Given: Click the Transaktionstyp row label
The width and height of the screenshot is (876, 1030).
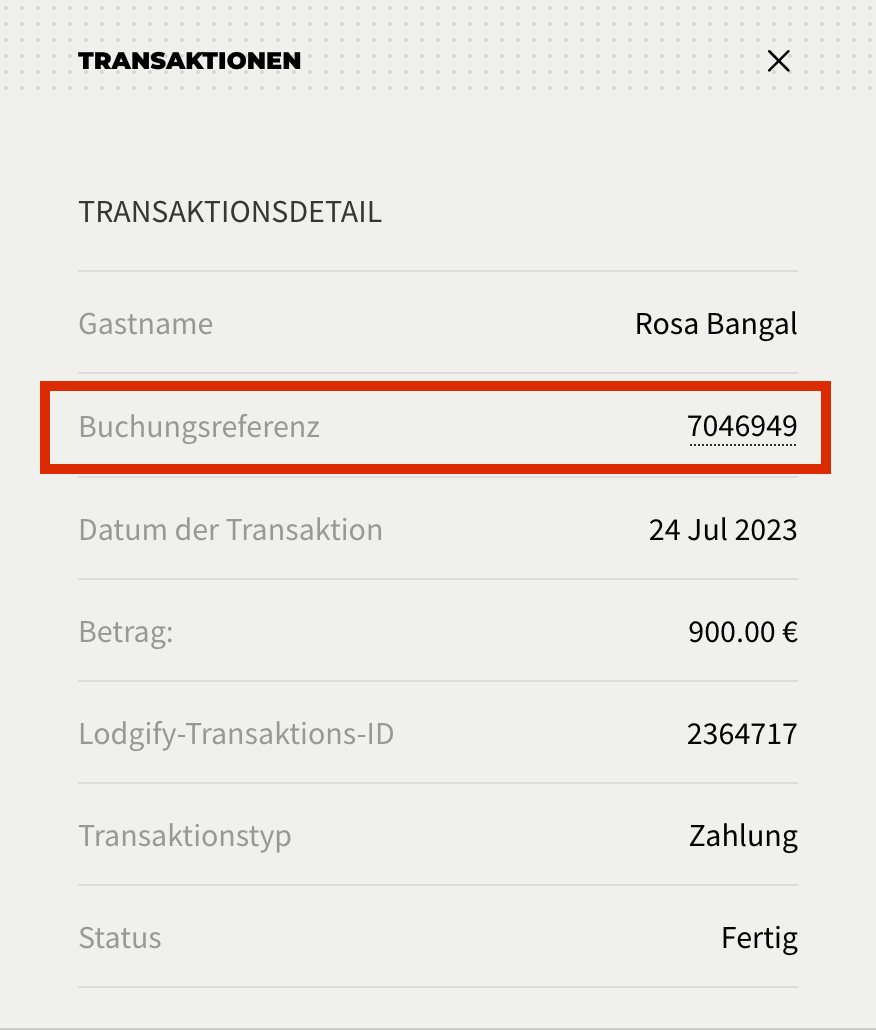Looking at the screenshot, I should [x=185, y=835].
